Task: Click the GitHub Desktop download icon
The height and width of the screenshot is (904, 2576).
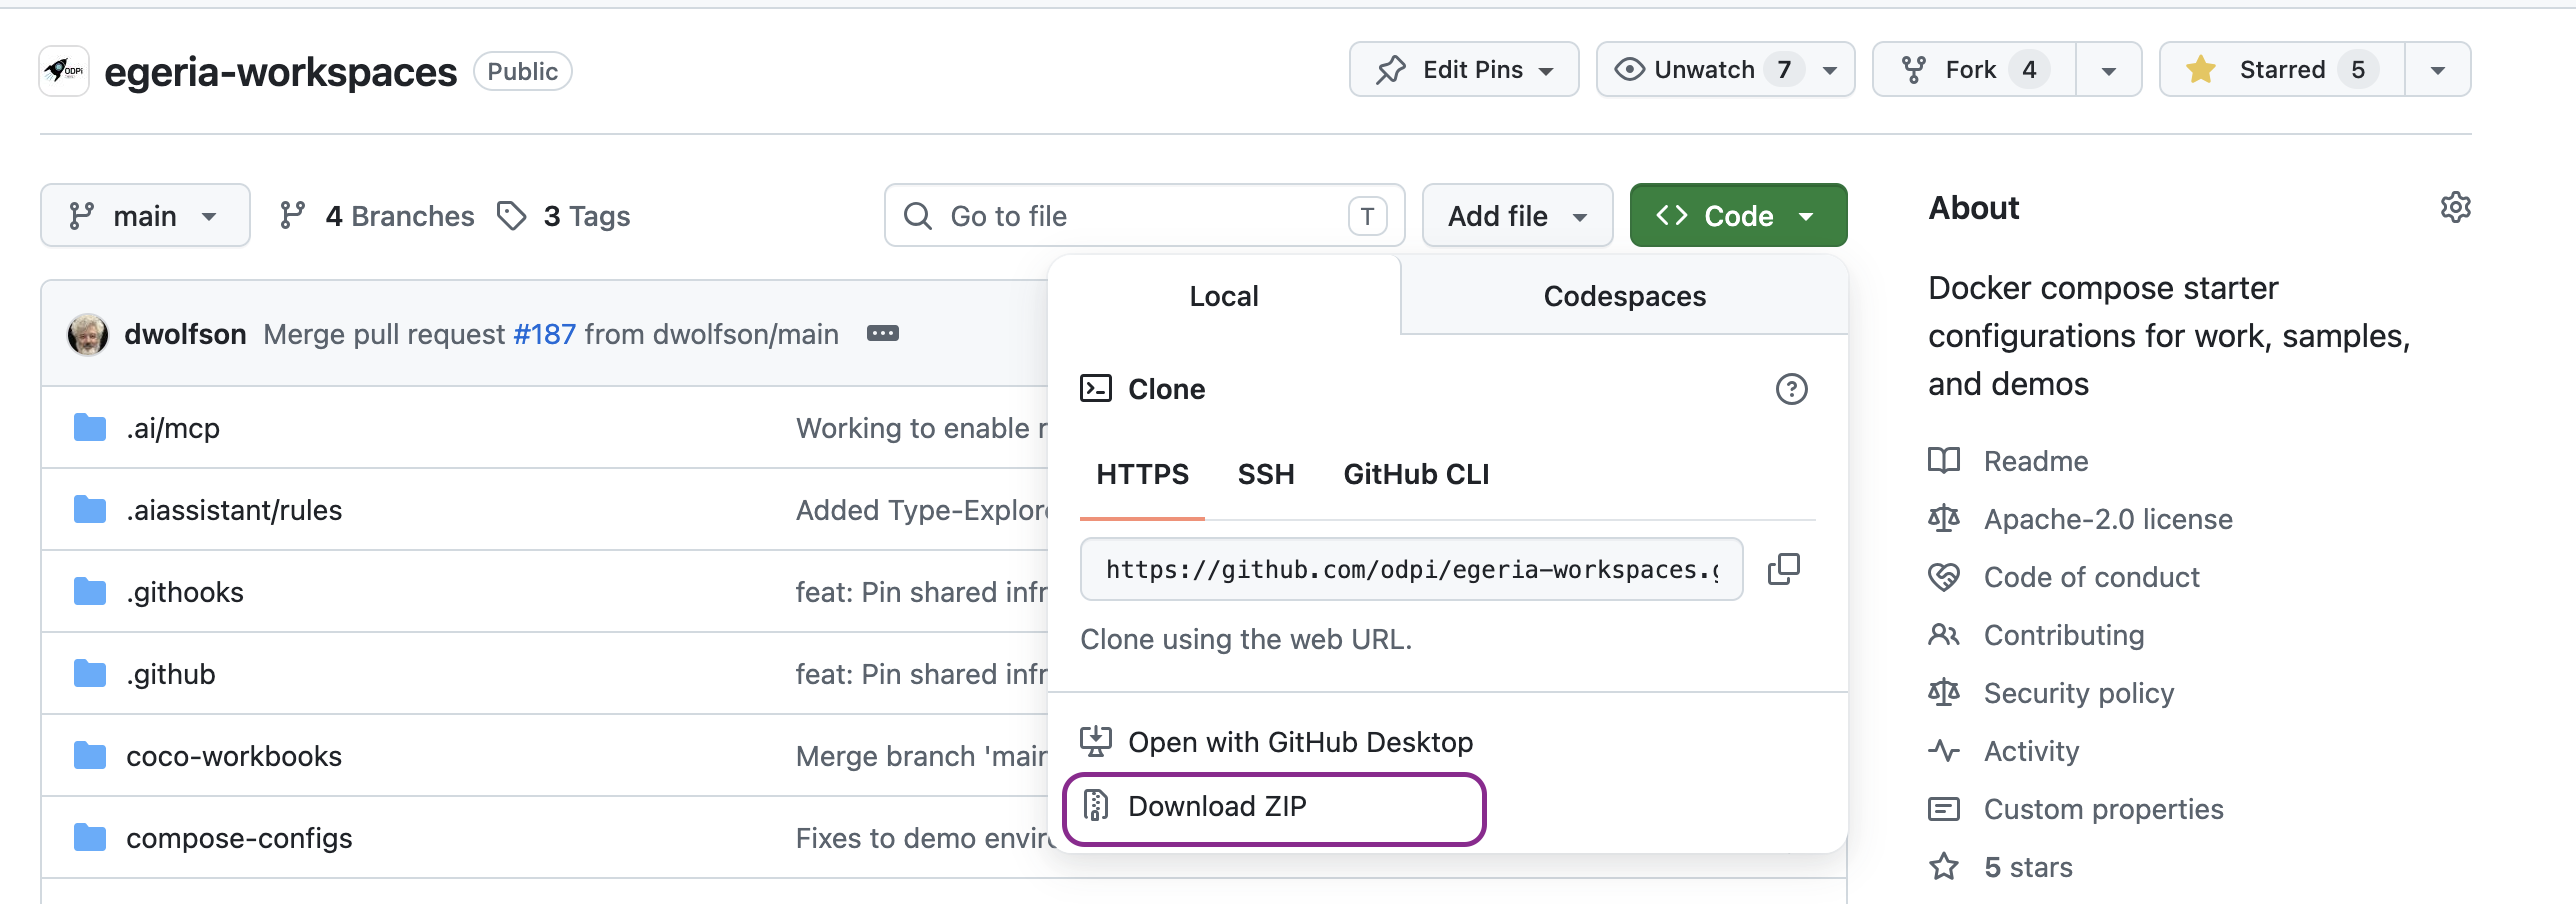Action: coord(1096,741)
